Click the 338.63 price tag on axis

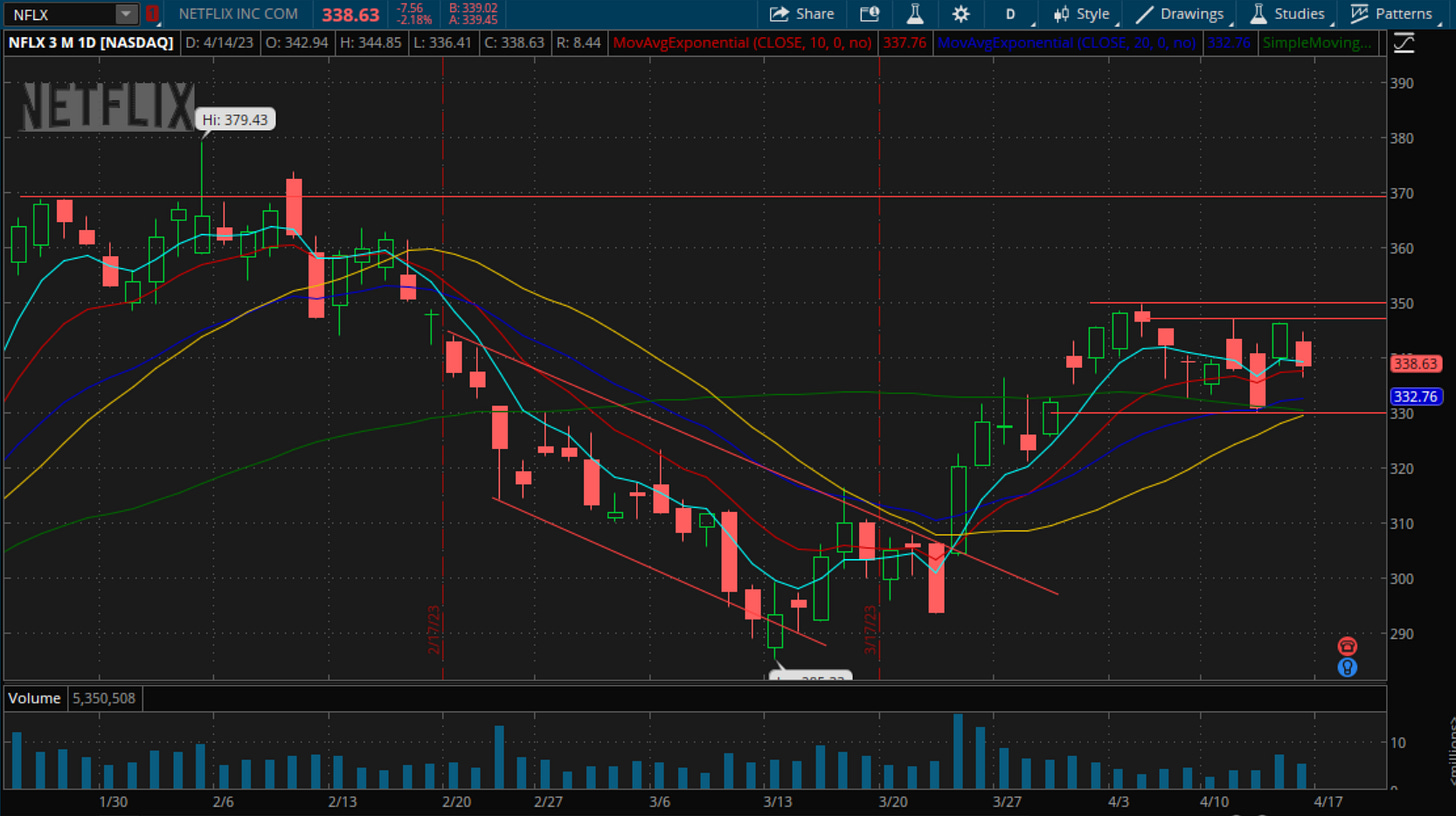point(1414,364)
